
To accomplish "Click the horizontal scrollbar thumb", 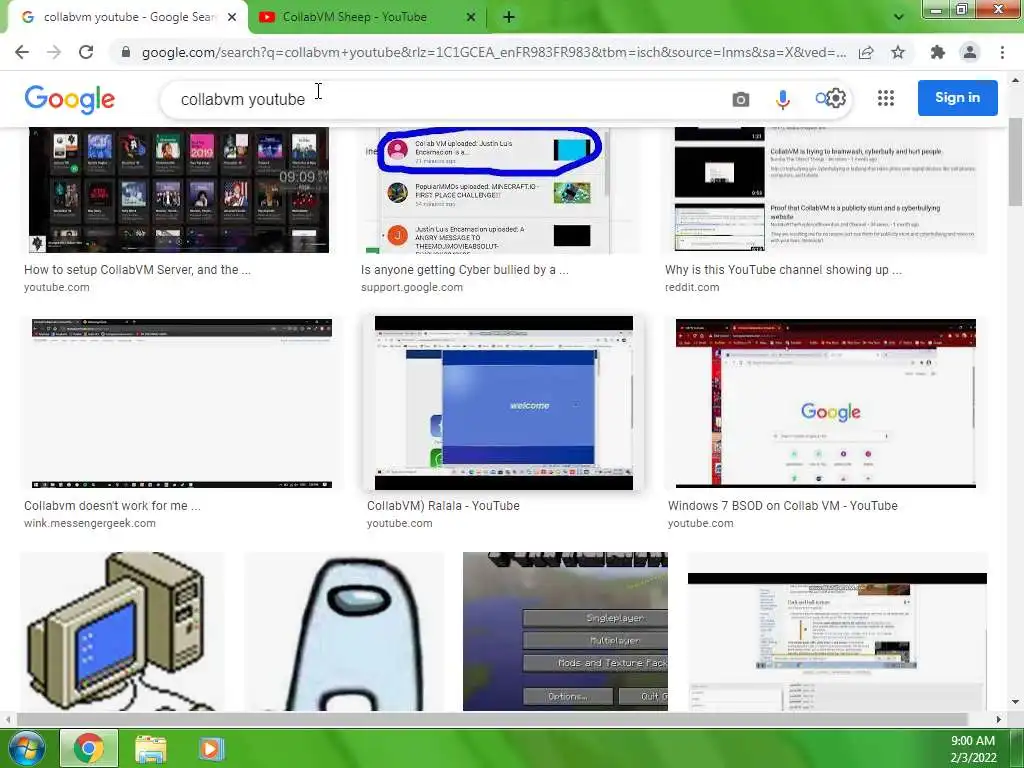I will 491,719.
